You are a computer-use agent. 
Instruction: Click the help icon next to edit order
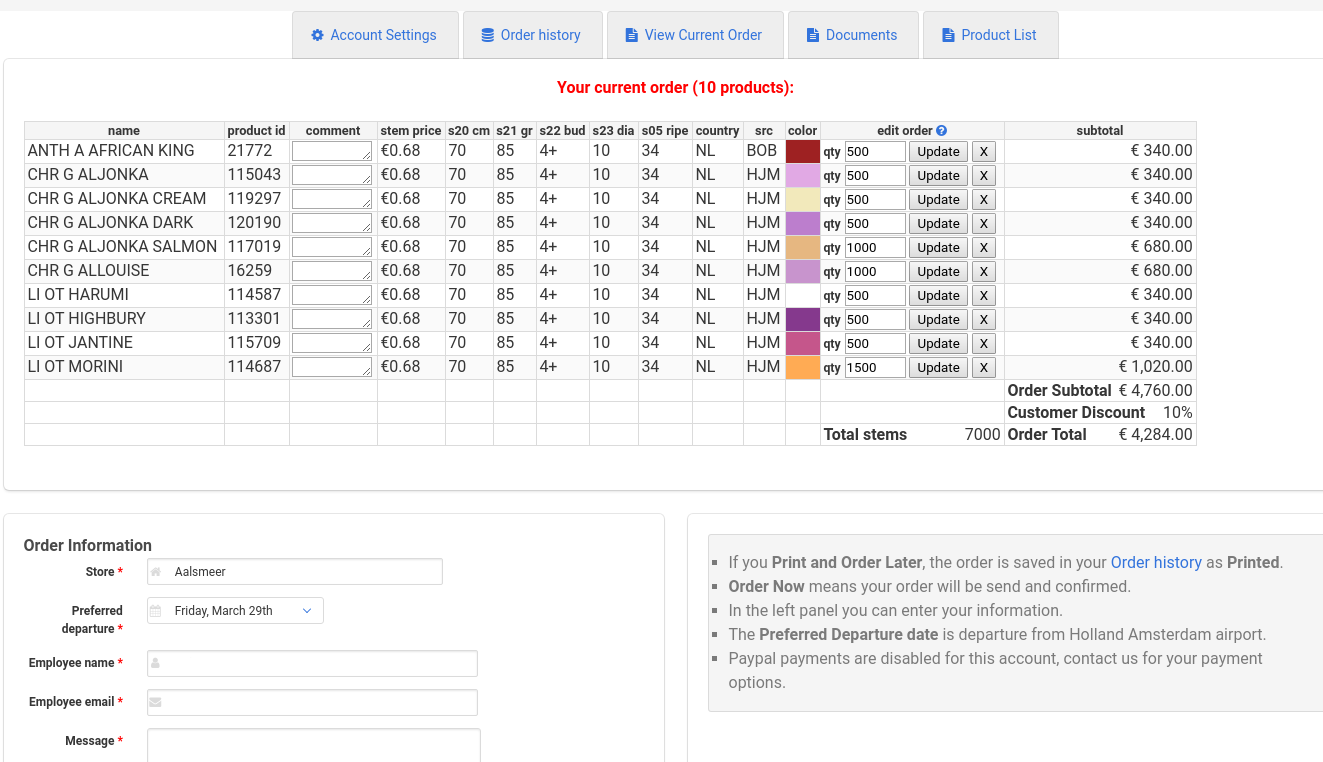(x=941, y=131)
